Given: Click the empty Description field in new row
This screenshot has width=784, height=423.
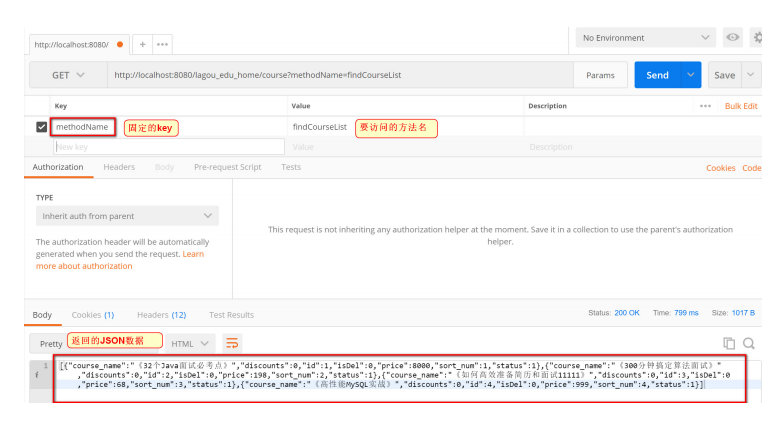Looking at the screenshot, I should [x=642, y=146].
